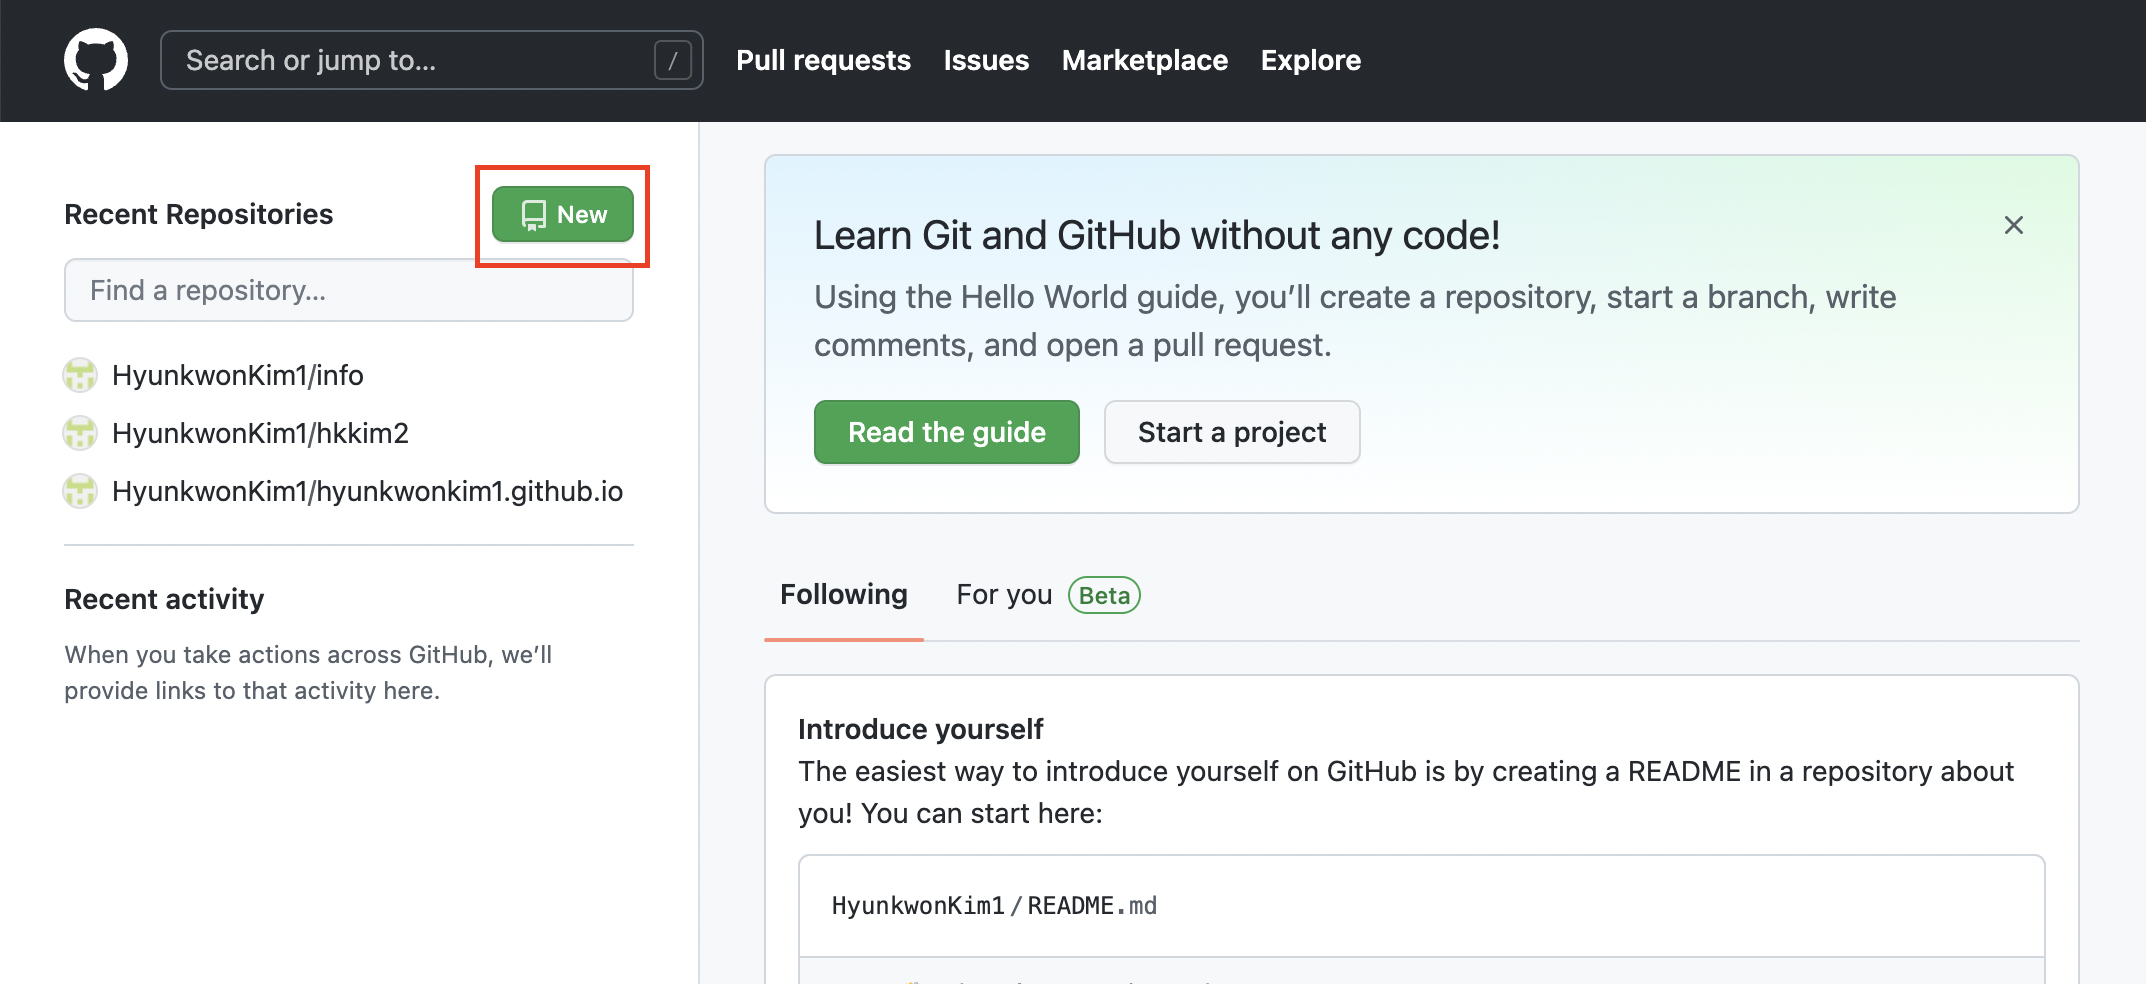Image resolution: width=2146 pixels, height=984 pixels.
Task: Click the Learn Git and GitHub without any code heading
Action: tap(1157, 235)
